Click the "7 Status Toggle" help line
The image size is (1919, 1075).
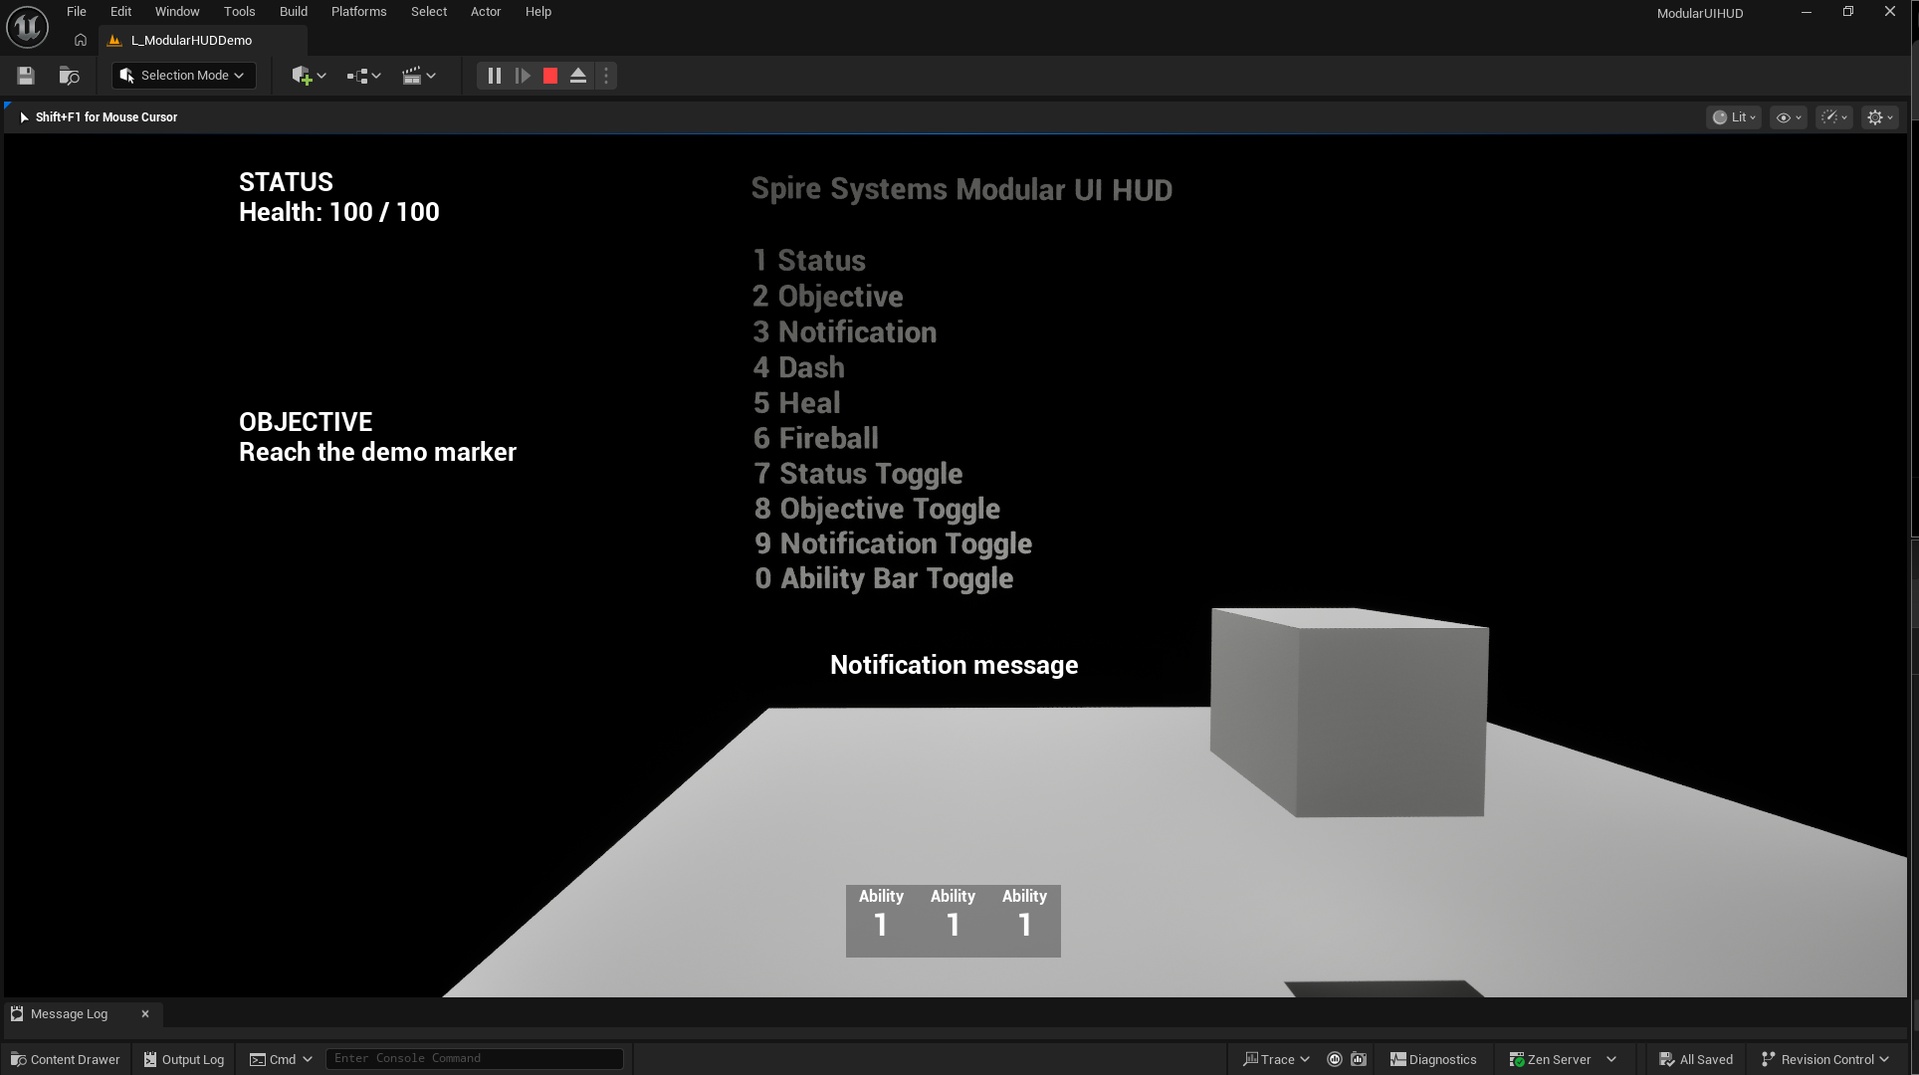pyautogui.click(x=858, y=474)
